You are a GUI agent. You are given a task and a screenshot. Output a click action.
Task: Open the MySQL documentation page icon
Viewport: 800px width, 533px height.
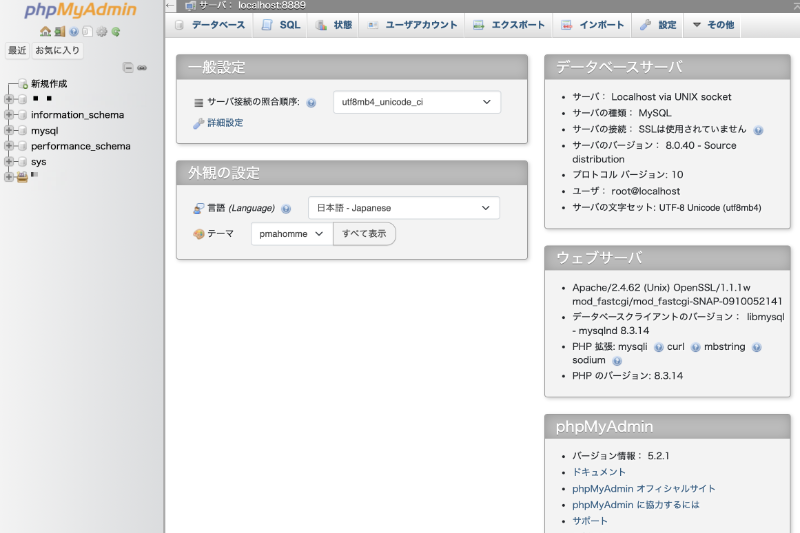click(x=88, y=32)
